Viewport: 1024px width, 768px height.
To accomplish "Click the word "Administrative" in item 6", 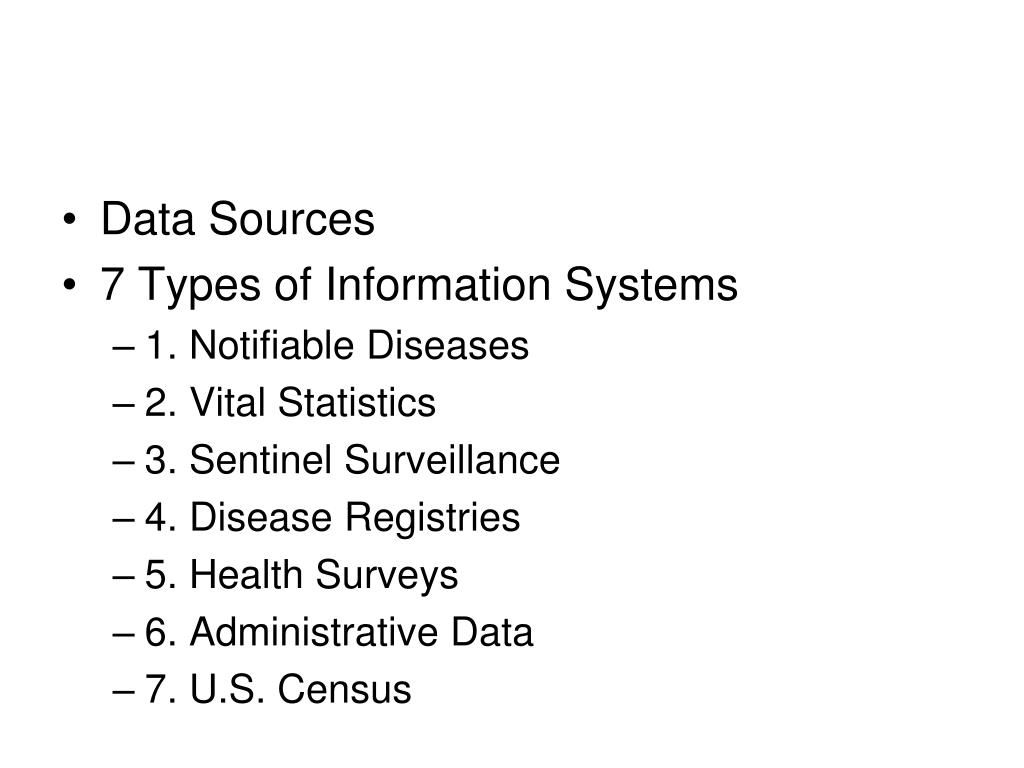I will point(313,632).
